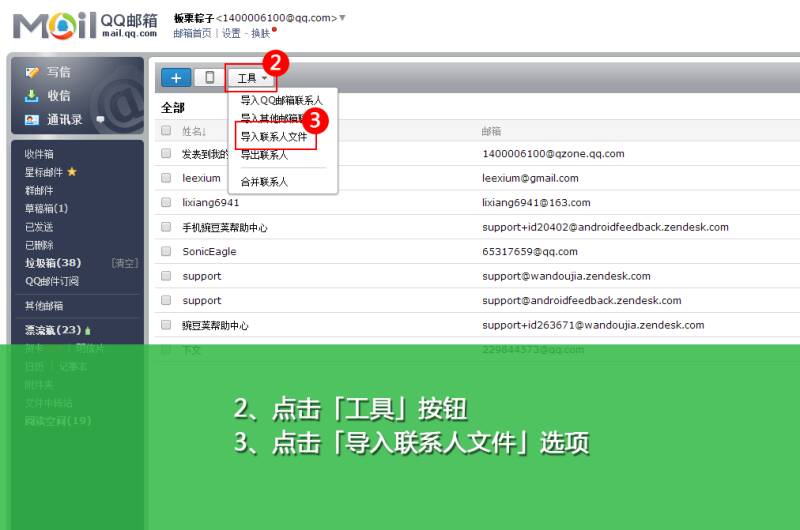The width and height of the screenshot is (800, 530).
Task: Open 收件箱 inbox folder
Action: 39,154
